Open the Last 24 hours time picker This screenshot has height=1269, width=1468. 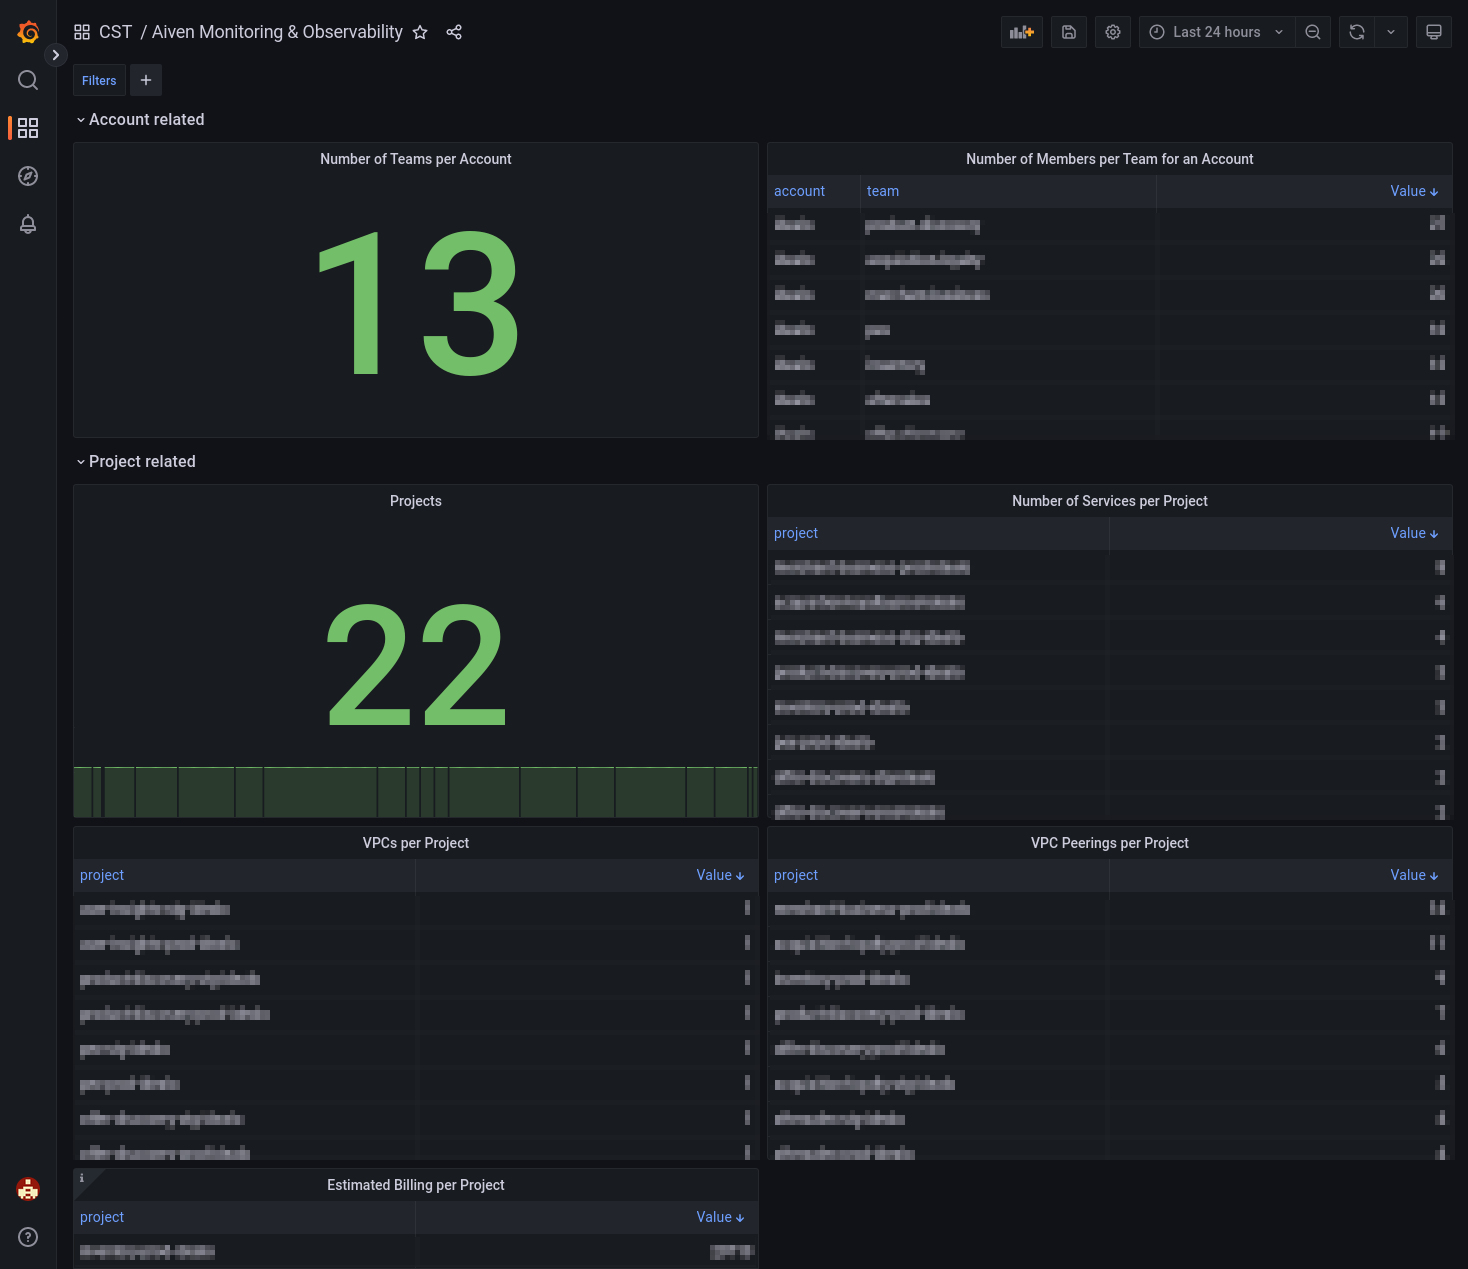coord(1216,32)
